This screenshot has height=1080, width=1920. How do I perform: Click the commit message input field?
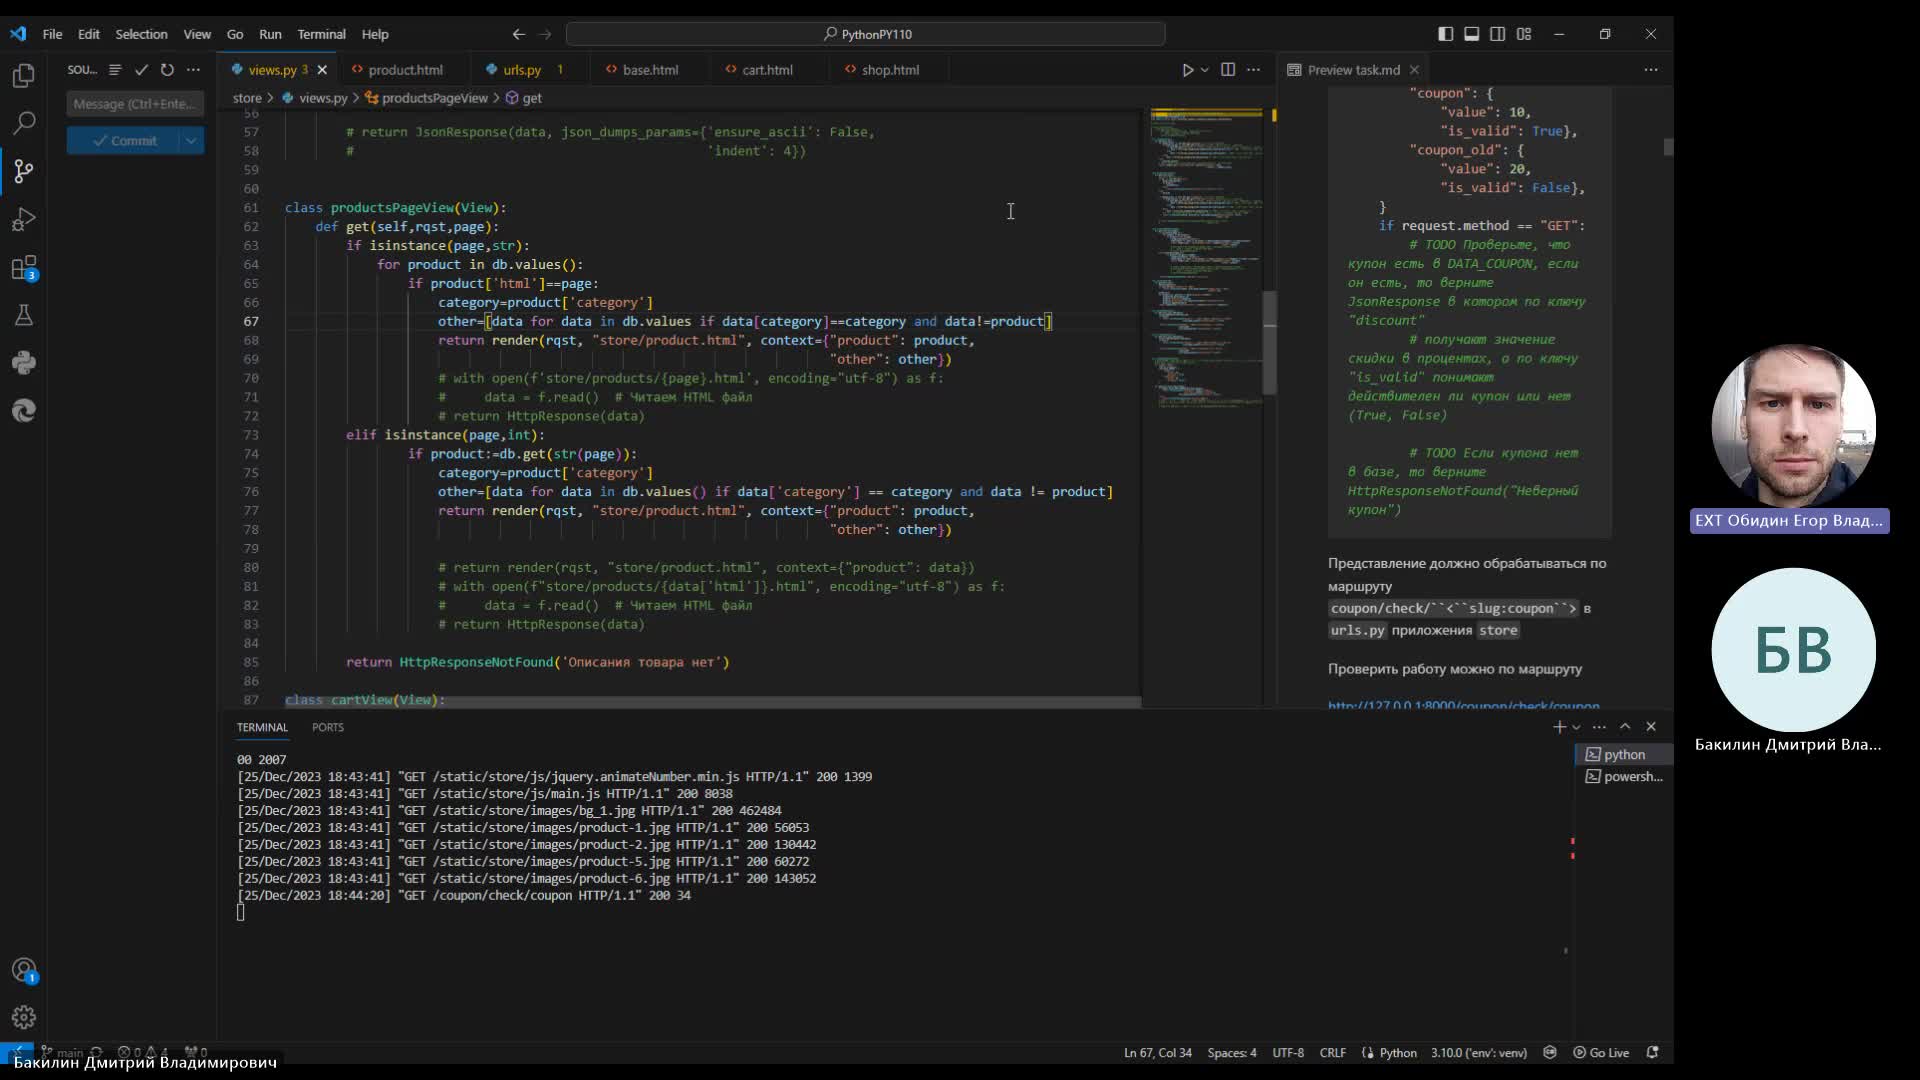click(x=135, y=104)
